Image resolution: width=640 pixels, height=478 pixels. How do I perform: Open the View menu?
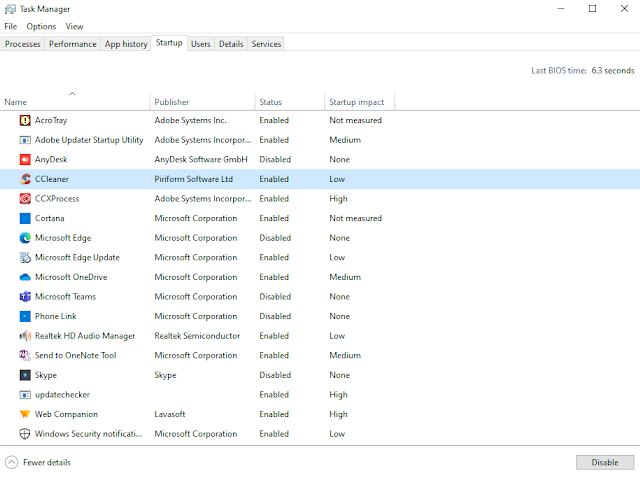click(74, 27)
